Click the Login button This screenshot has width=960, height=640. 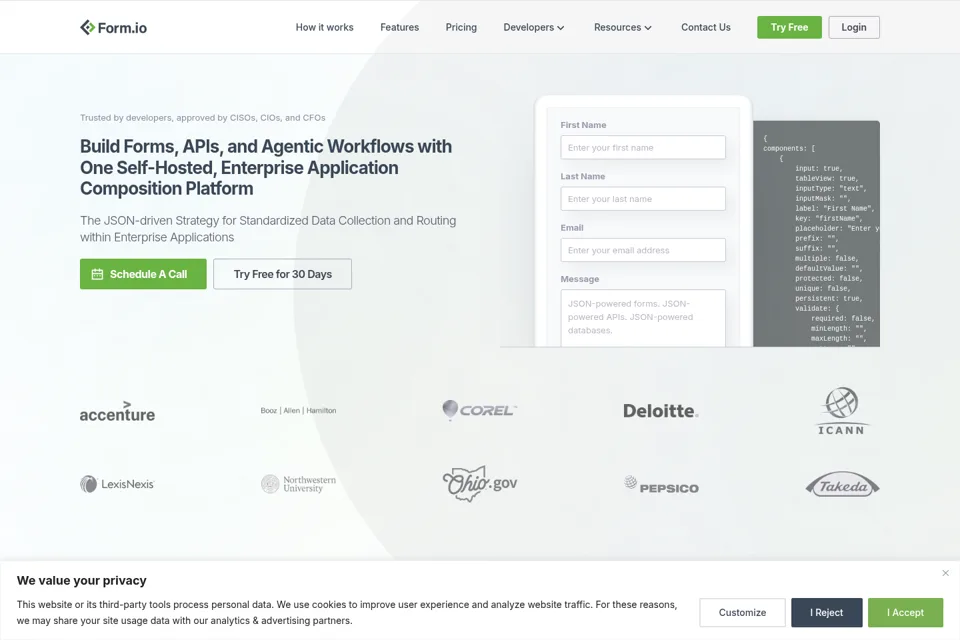coord(853,28)
